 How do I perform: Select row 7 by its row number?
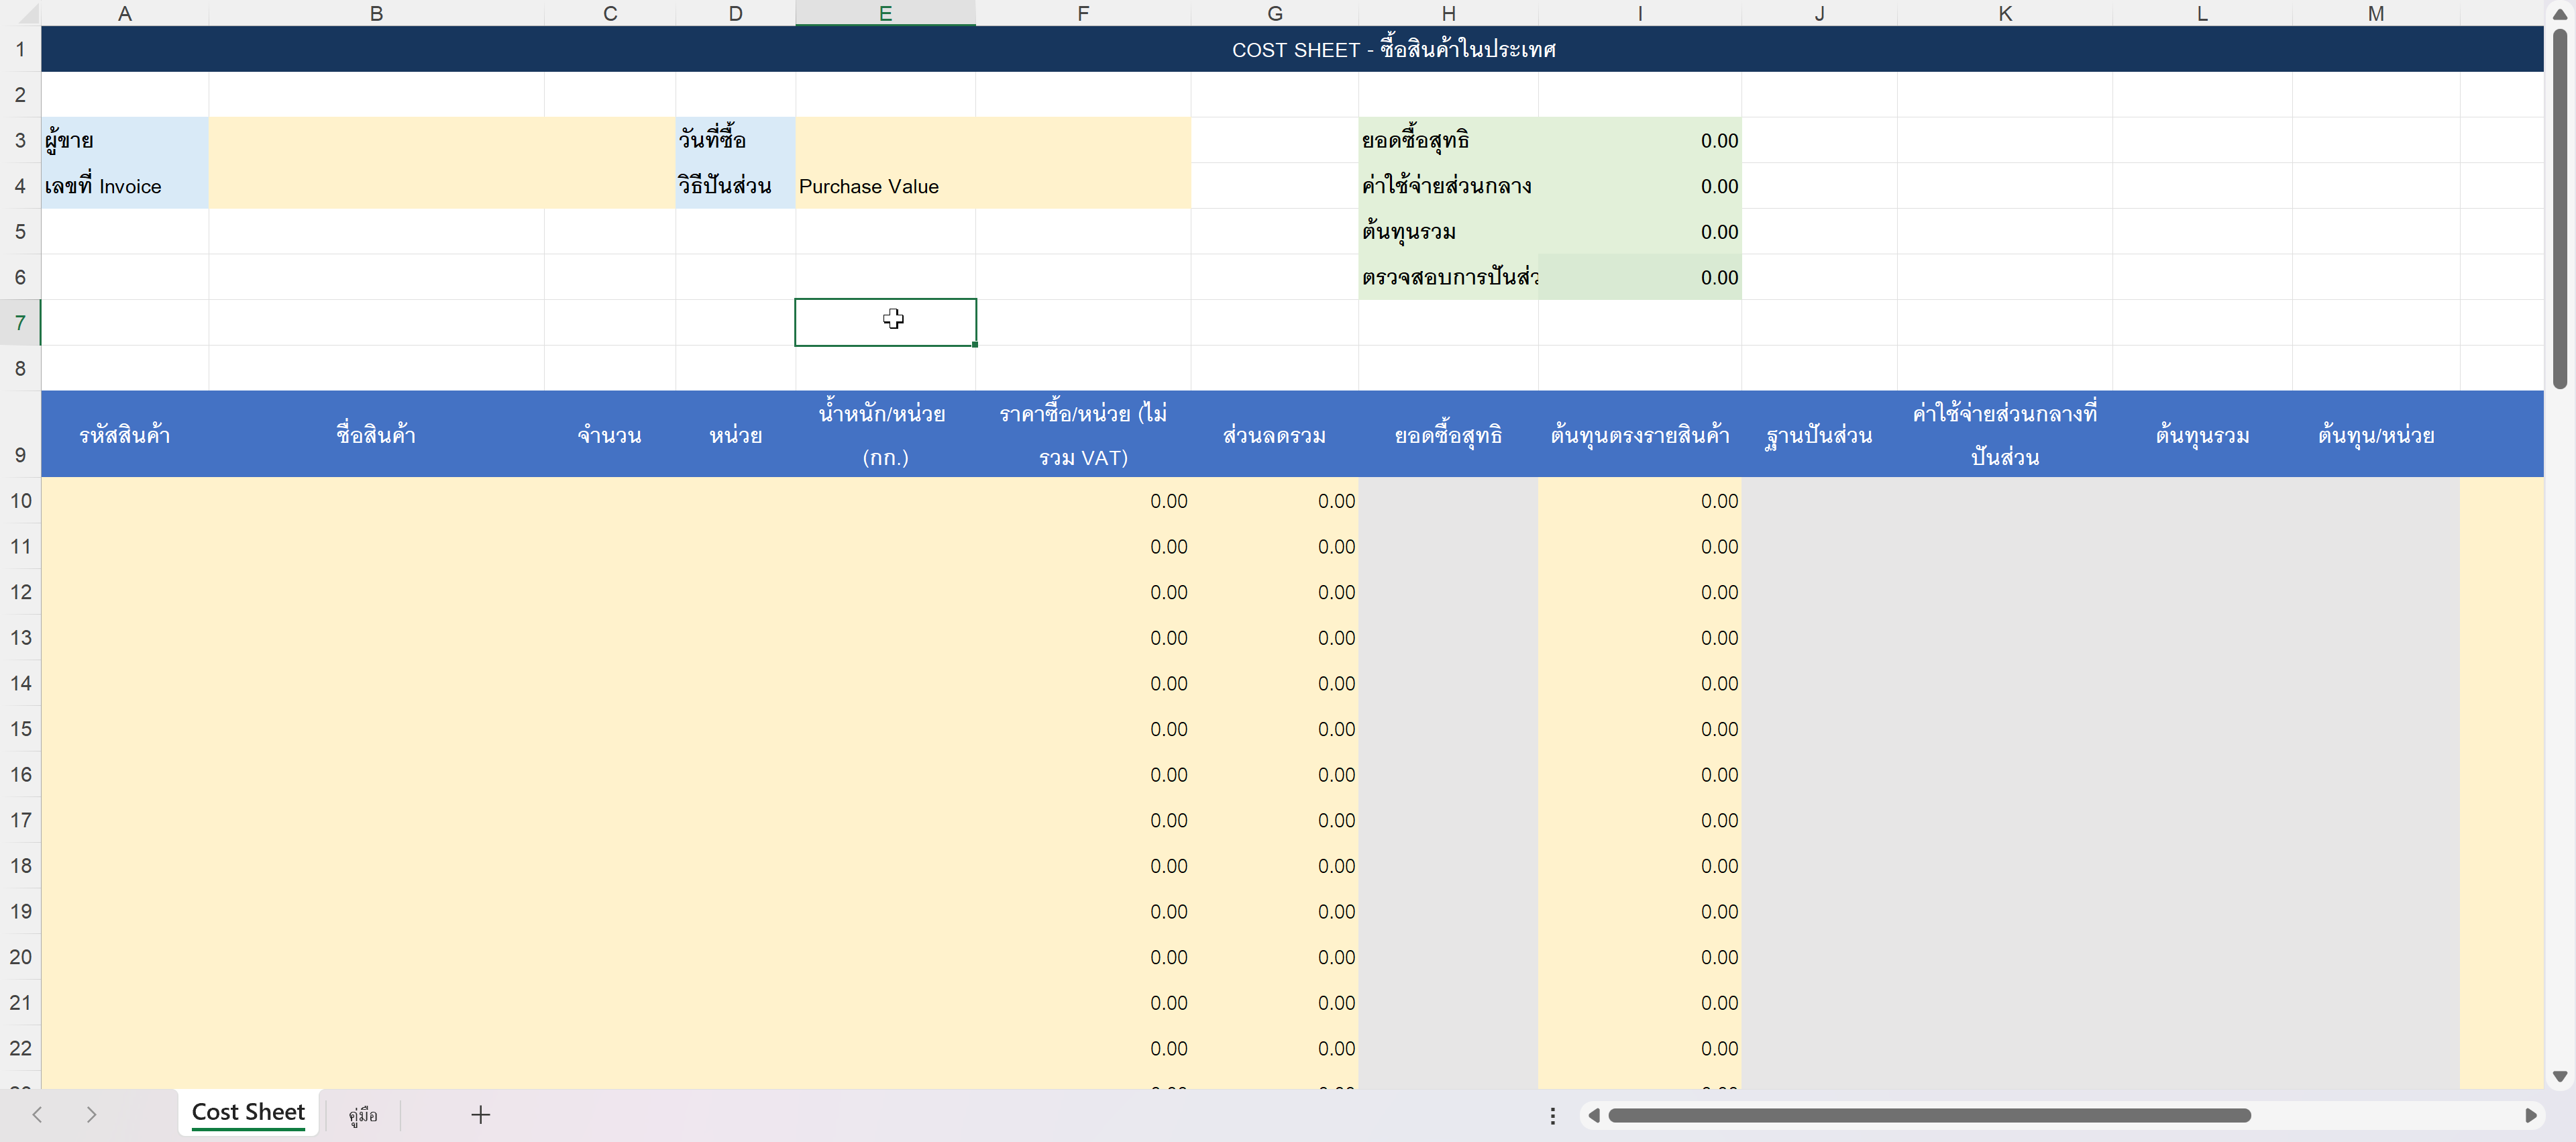click(x=20, y=323)
